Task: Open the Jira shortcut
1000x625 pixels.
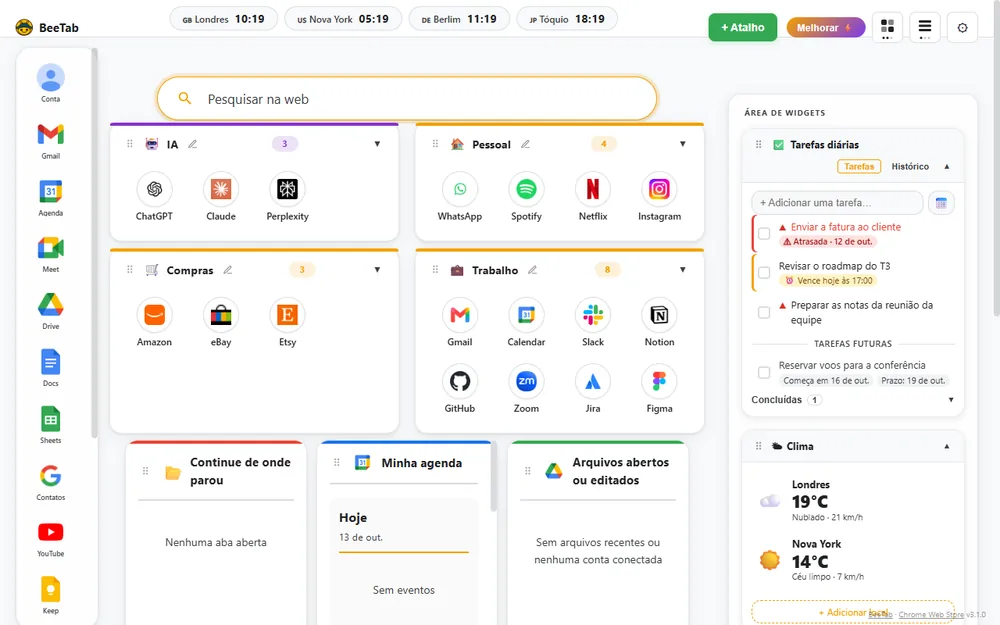Action: pos(592,381)
